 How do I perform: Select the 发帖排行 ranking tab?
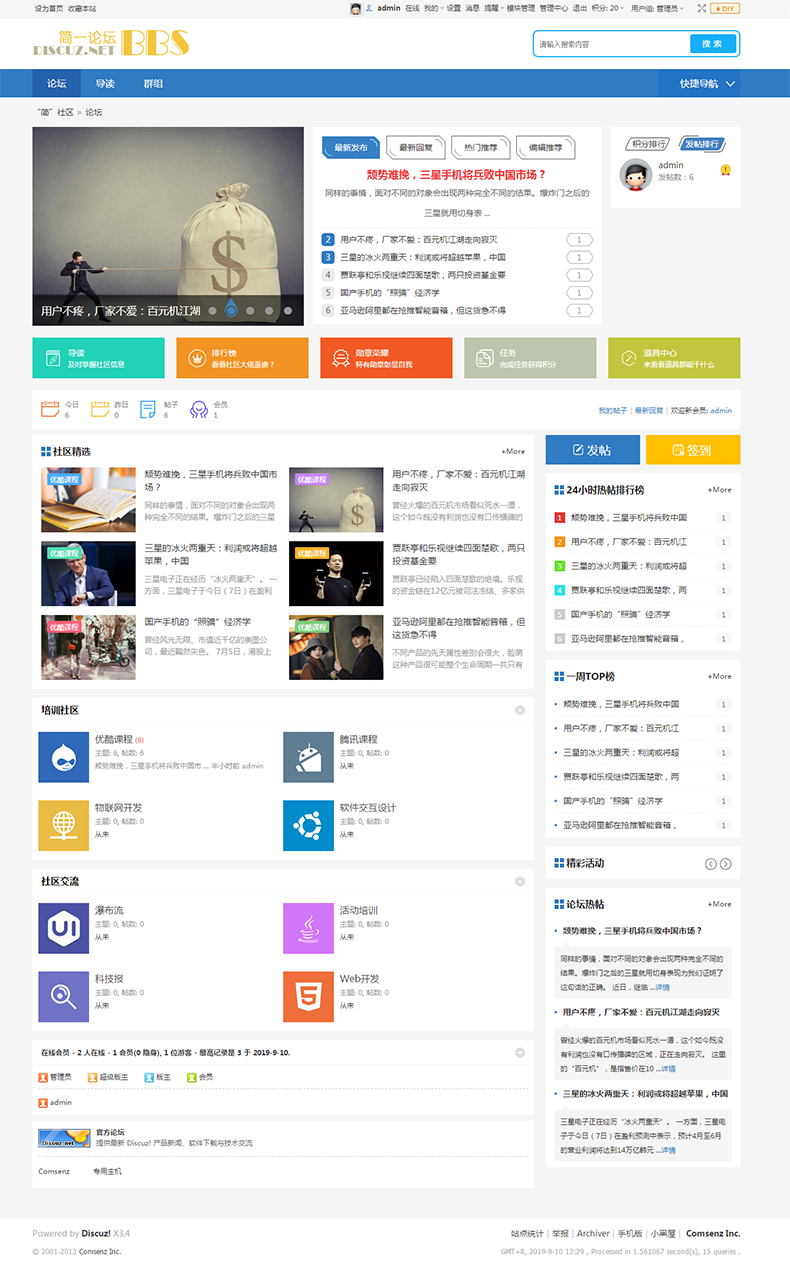(701, 144)
